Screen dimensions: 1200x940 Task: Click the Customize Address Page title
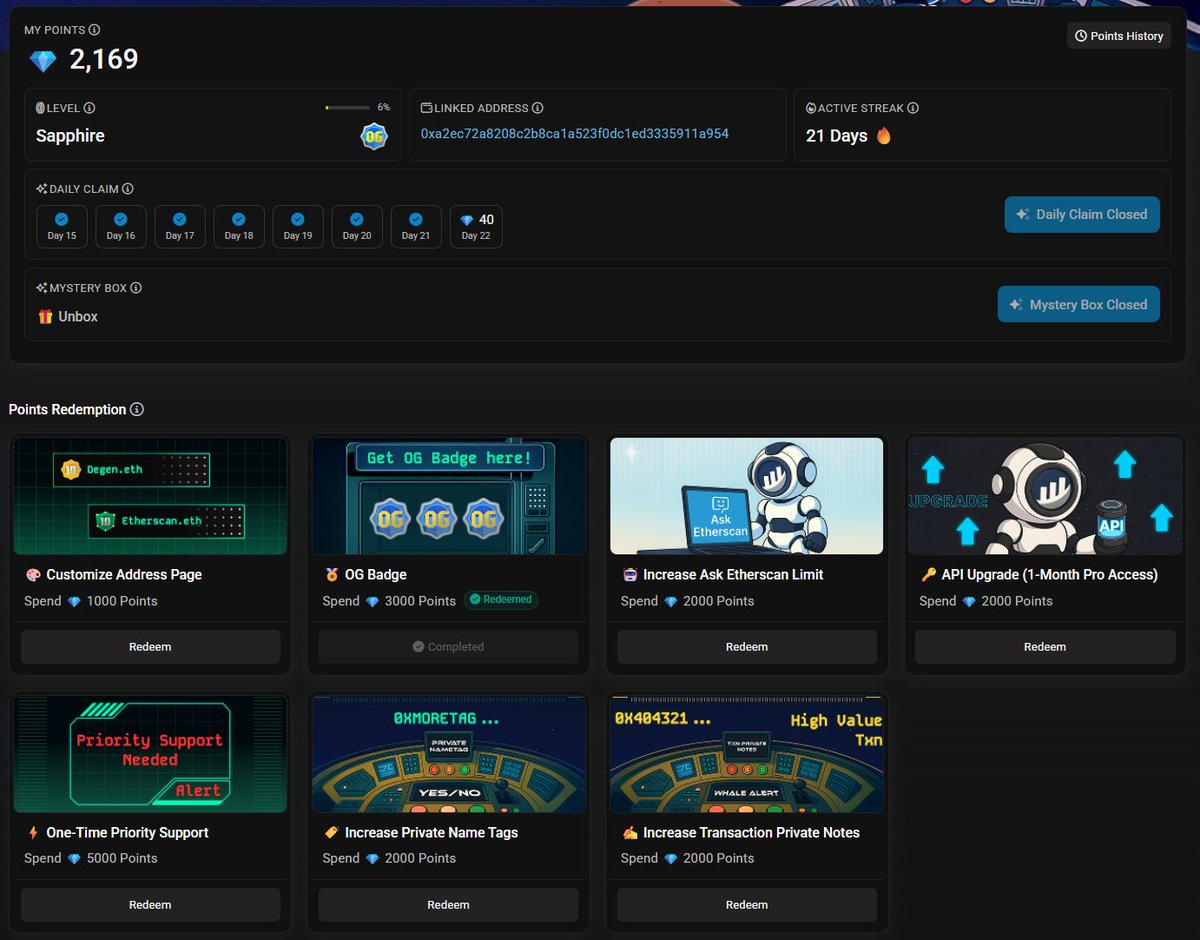[124, 575]
